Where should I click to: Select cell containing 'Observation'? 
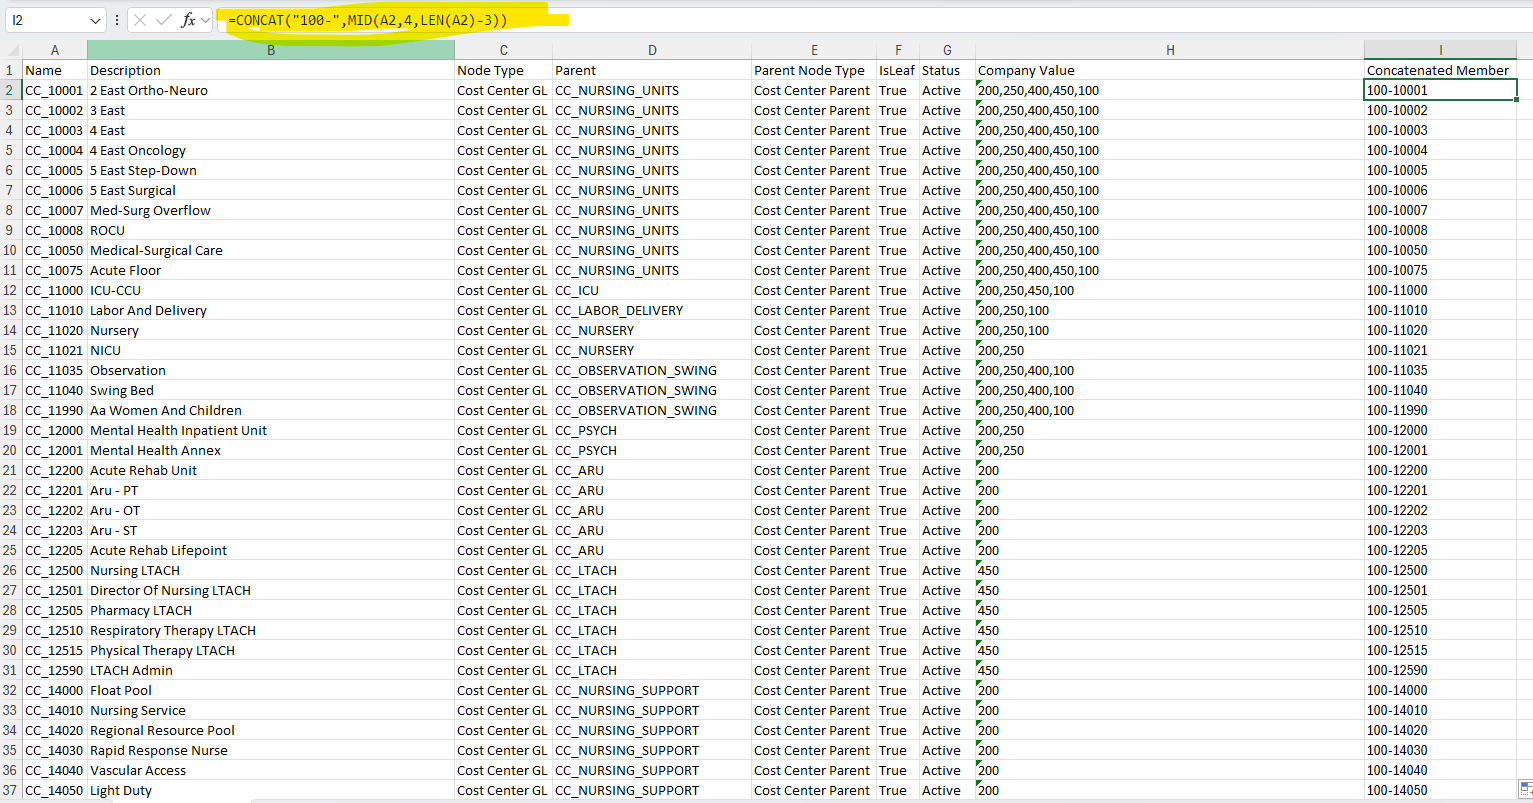pyautogui.click(x=270, y=370)
